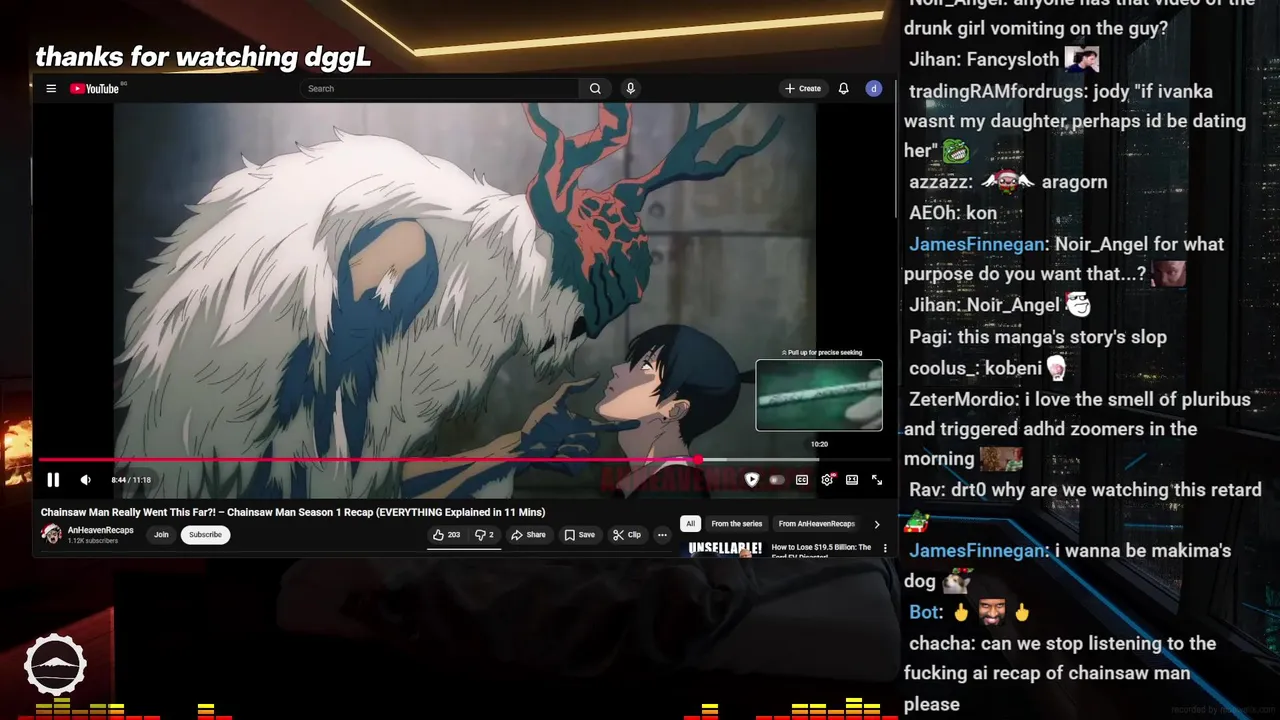Open the notifications bell
Image resolution: width=1280 pixels, height=720 pixels.
[x=844, y=89]
